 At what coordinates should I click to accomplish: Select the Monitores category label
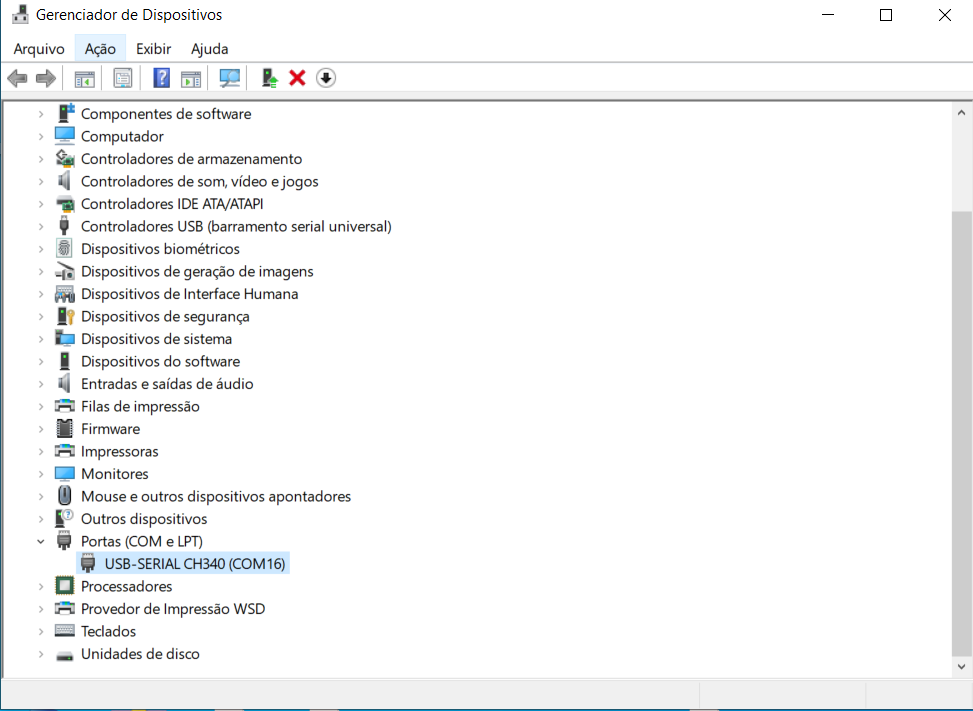tap(114, 474)
